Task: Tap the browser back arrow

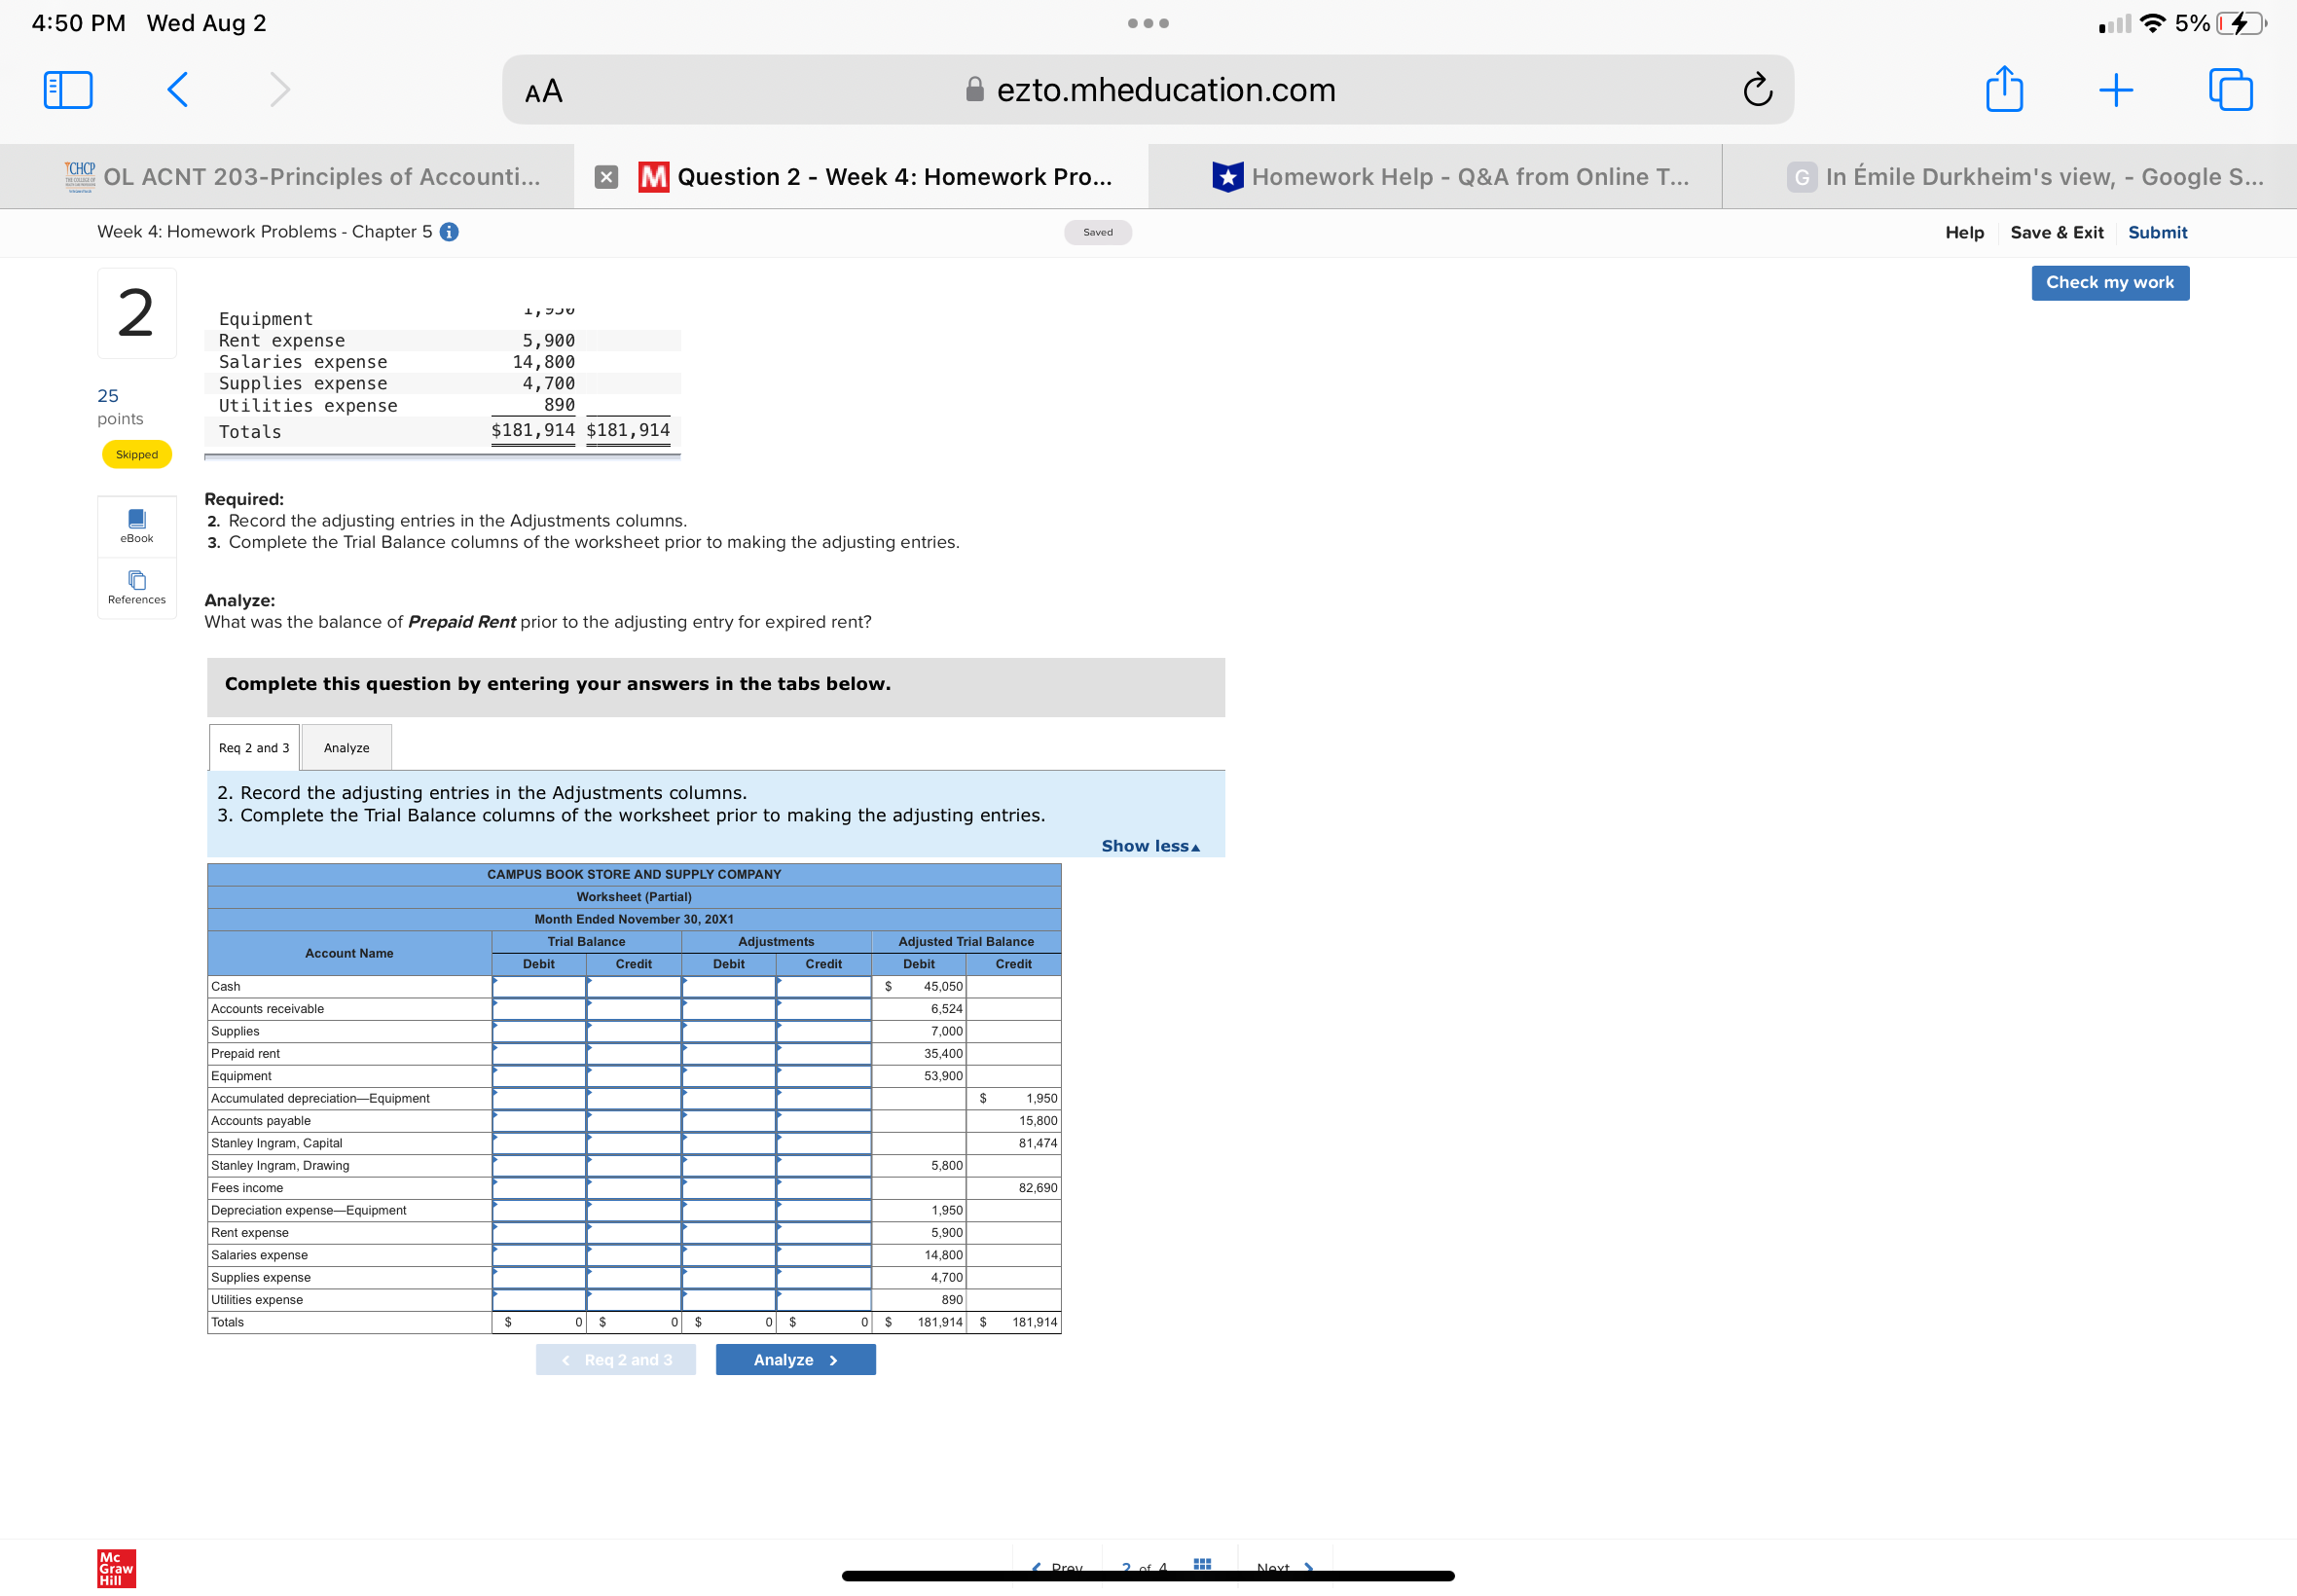Action: pyautogui.click(x=178, y=90)
